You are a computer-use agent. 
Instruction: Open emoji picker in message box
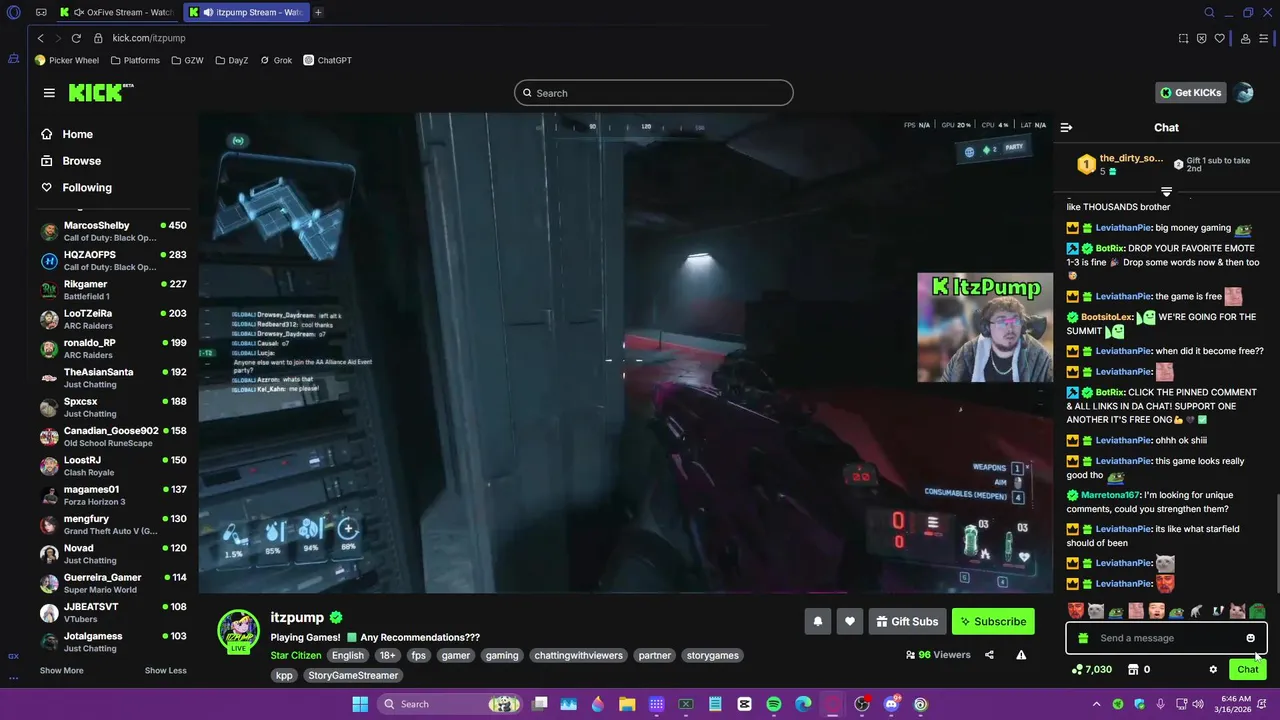pyautogui.click(x=1250, y=638)
